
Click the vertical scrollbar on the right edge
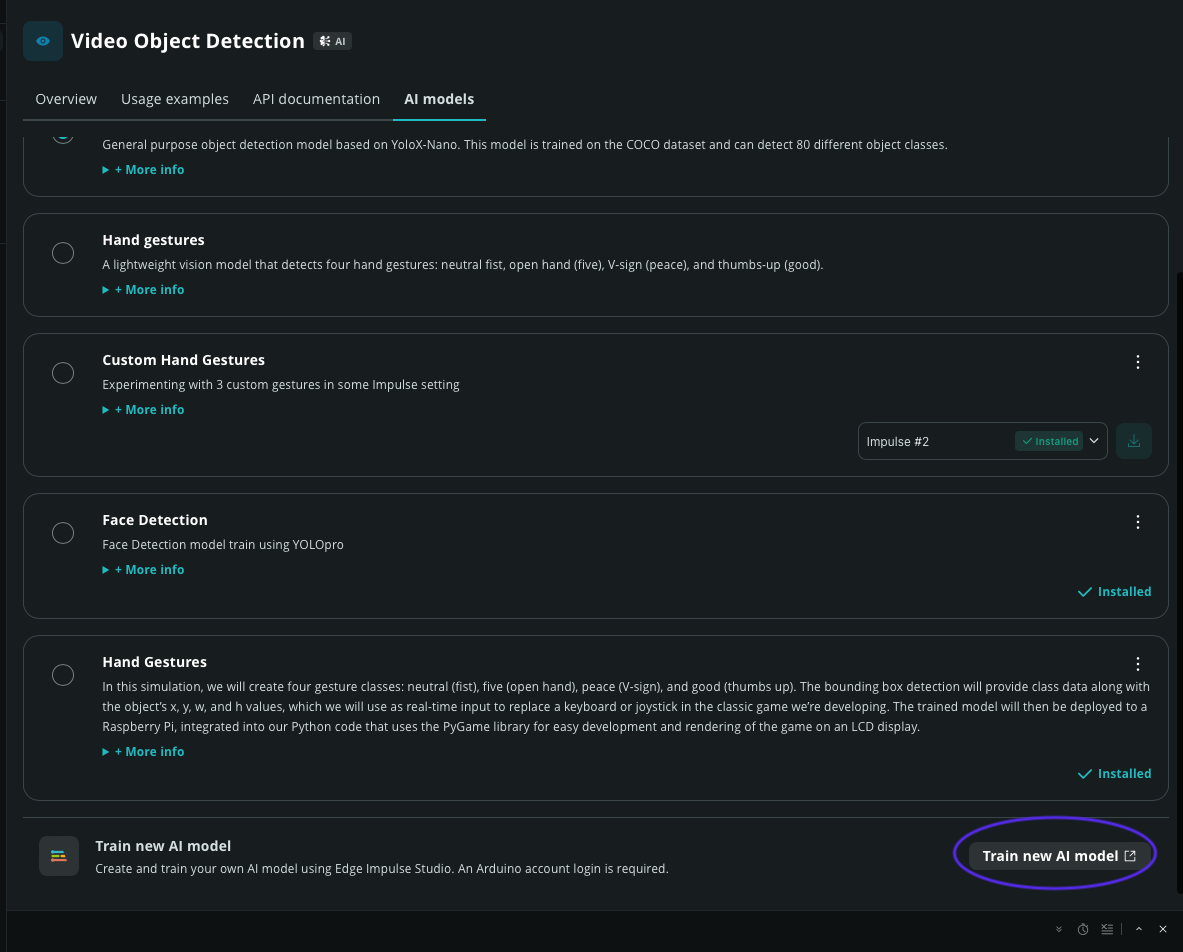pyautogui.click(x=1179, y=582)
